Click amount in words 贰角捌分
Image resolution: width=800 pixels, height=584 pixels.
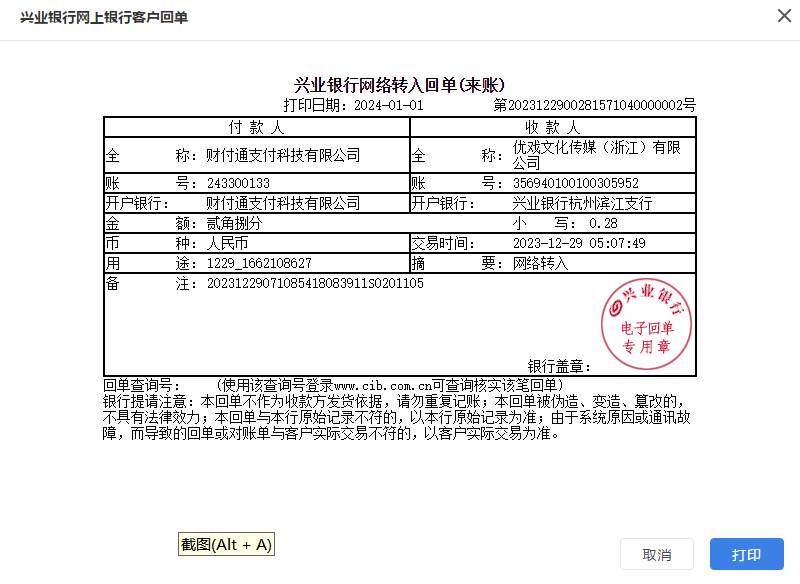pyautogui.click(x=234, y=223)
